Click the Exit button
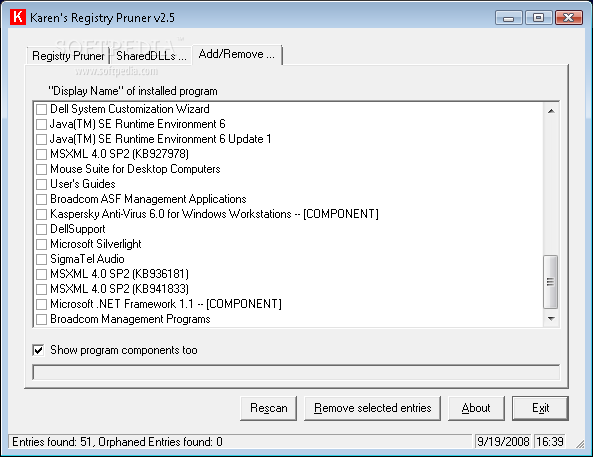 (x=540, y=408)
